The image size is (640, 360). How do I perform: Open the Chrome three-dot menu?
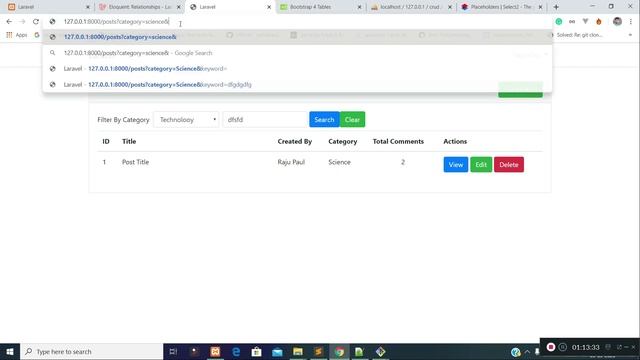(631, 22)
